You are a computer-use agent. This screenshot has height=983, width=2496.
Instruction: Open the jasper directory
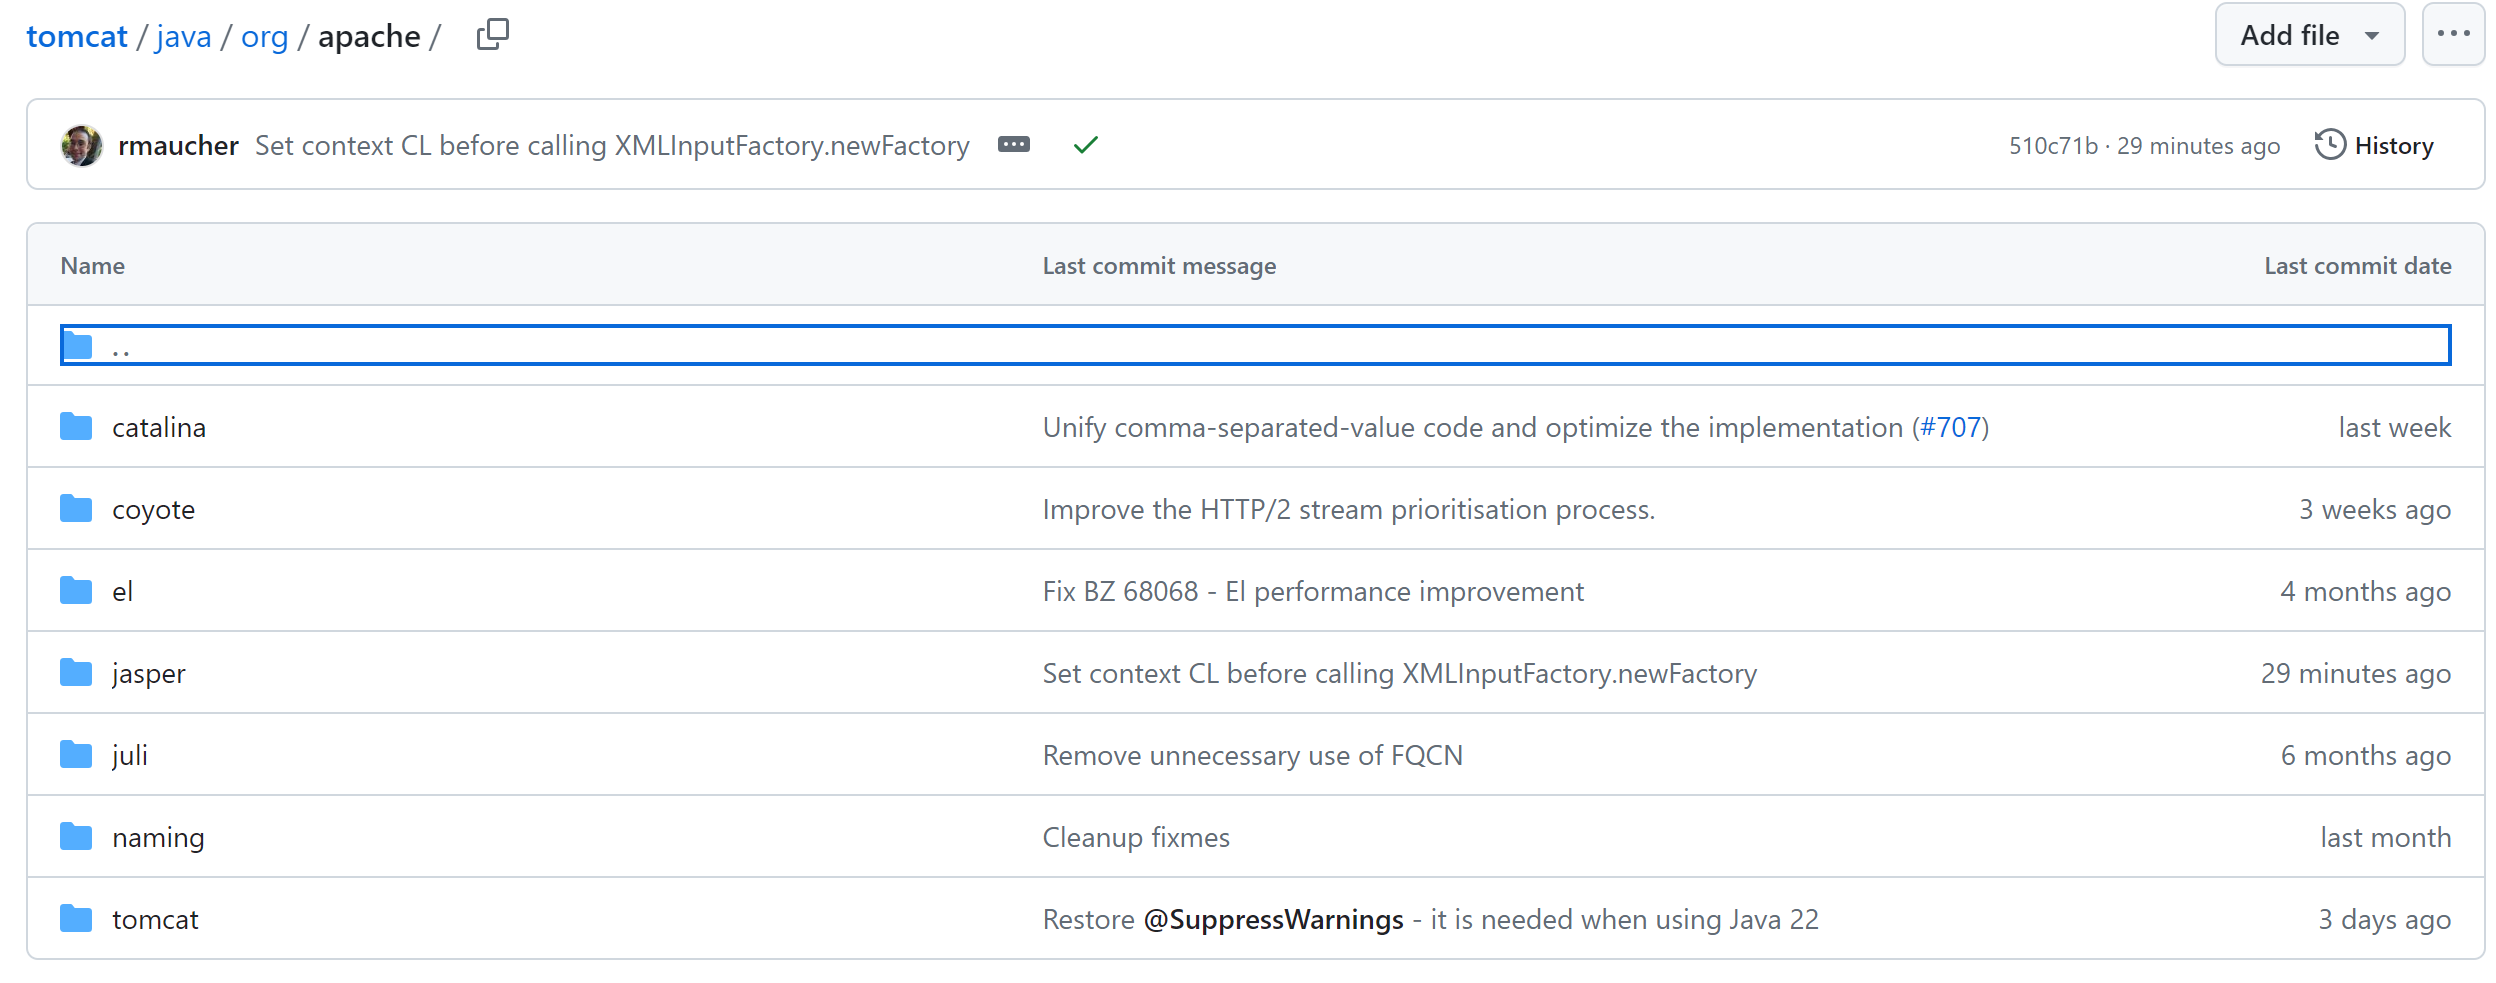pyautogui.click(x=148, y=674)
